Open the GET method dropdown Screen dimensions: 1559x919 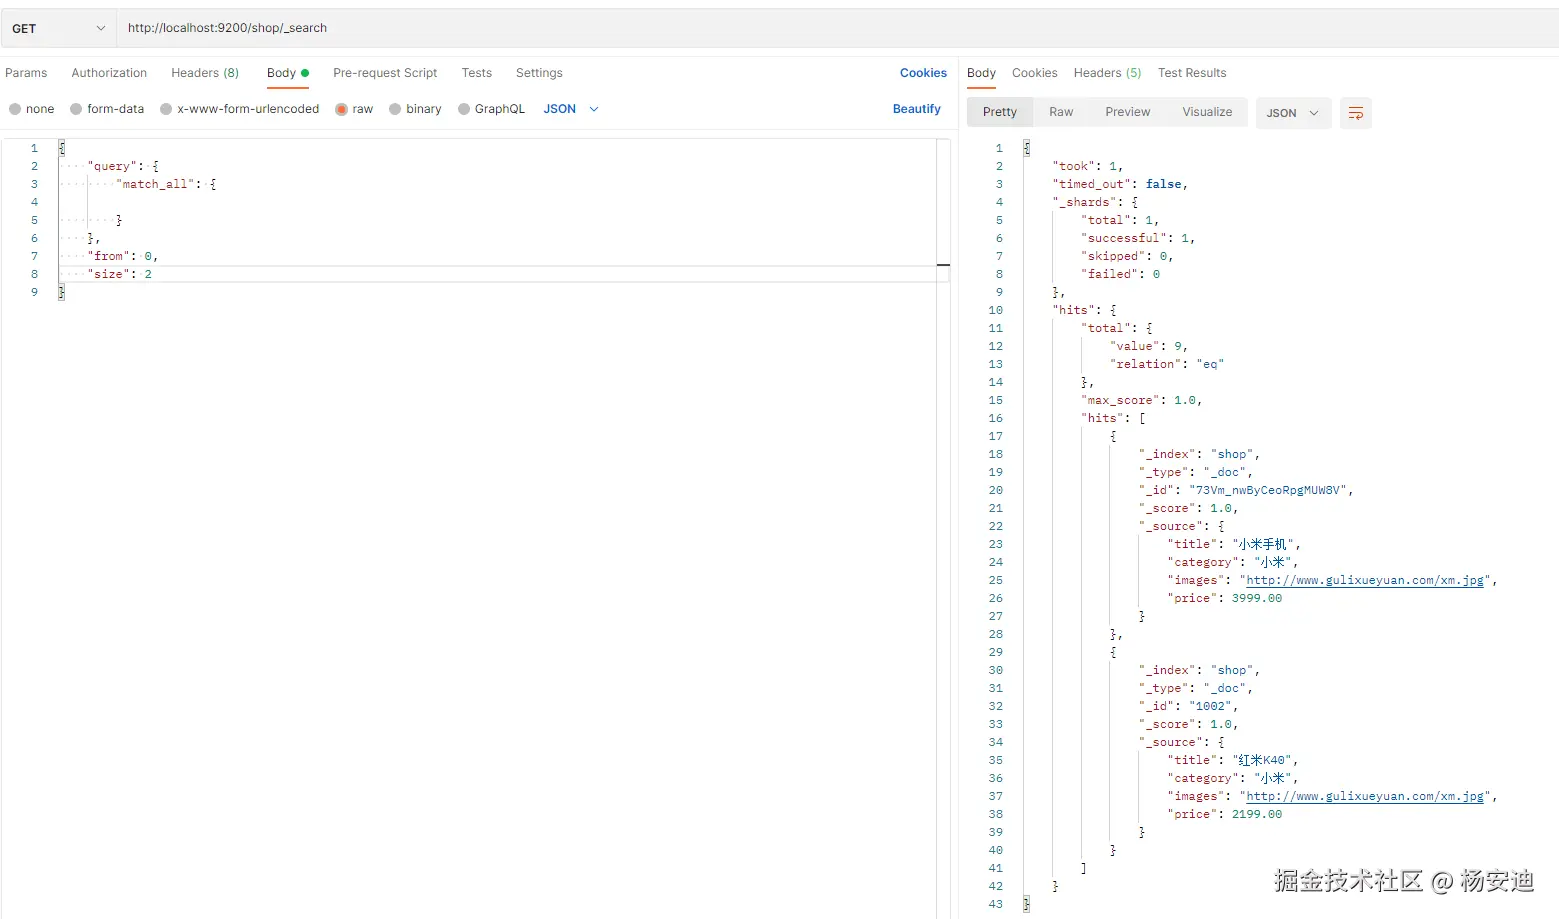point(59,28)
